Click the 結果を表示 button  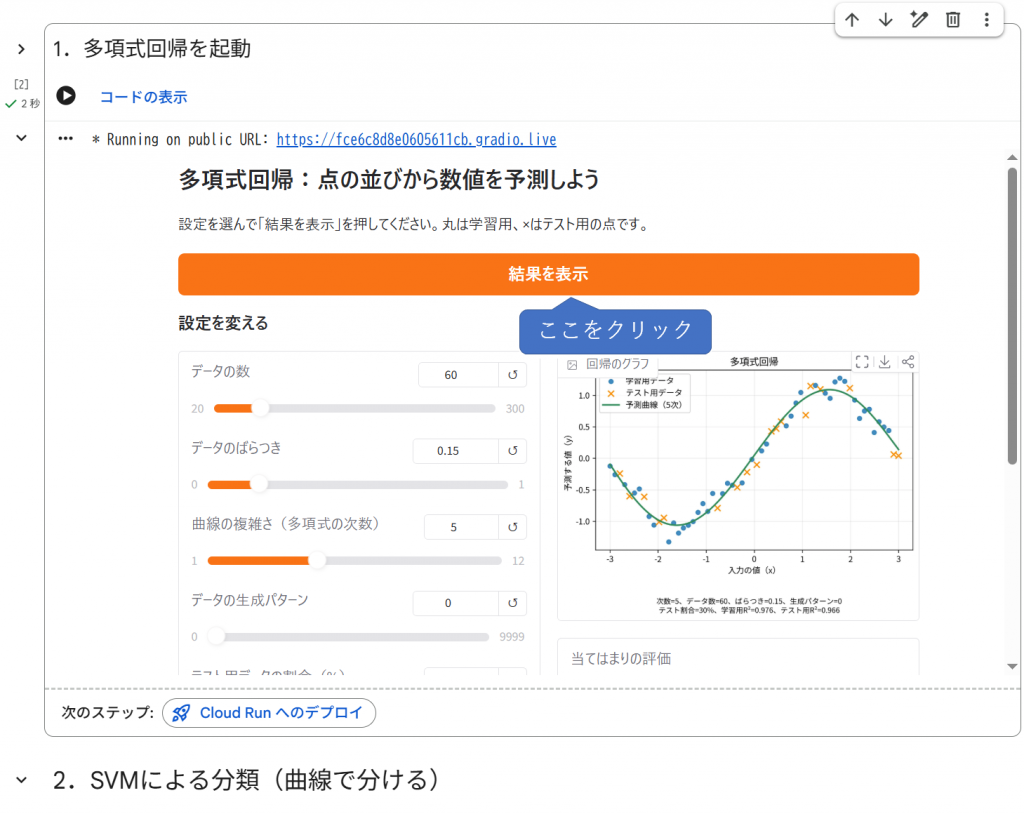549,274
